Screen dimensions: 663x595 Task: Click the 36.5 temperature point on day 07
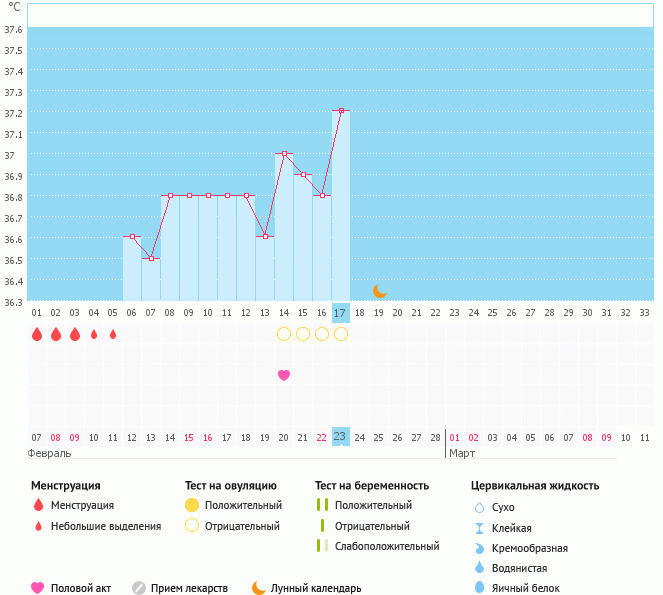pyautogui.click(x=151, y=258)
